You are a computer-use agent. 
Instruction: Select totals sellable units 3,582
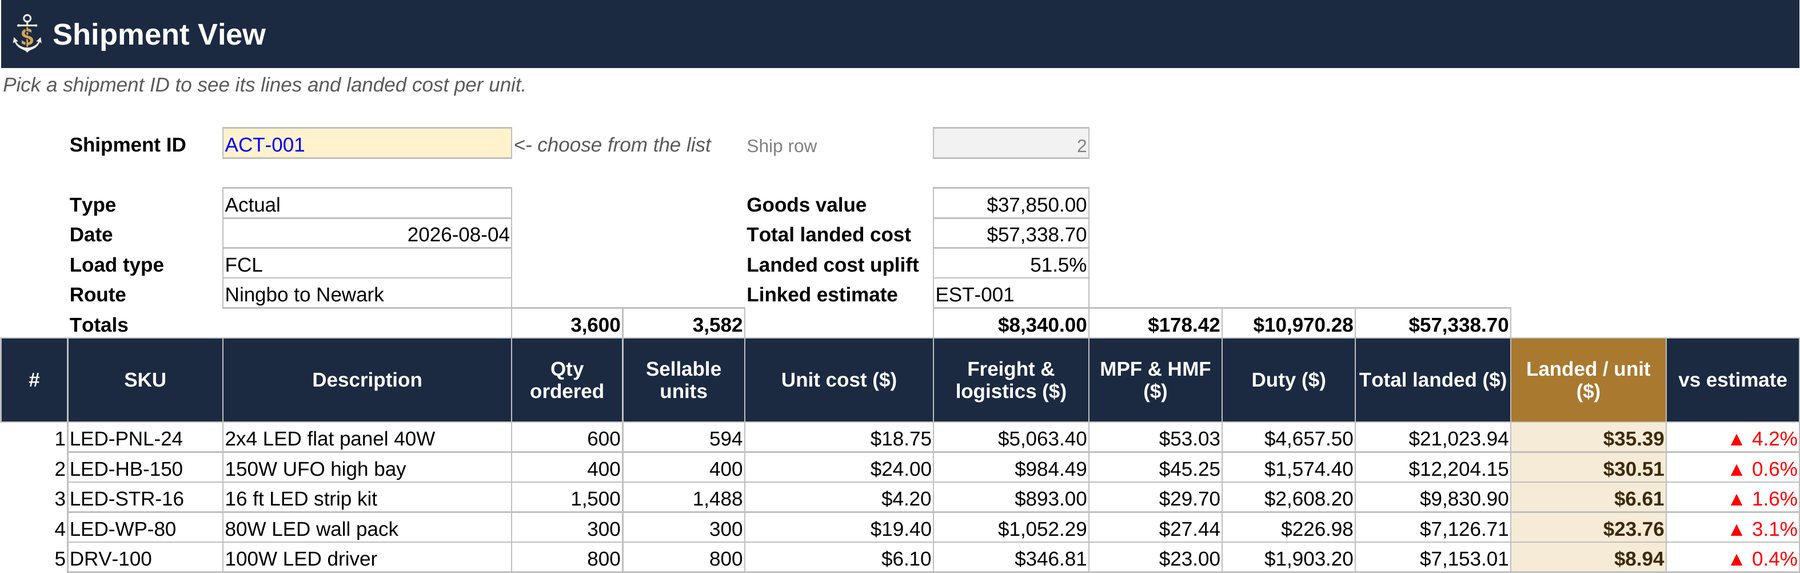click(684, 324)
